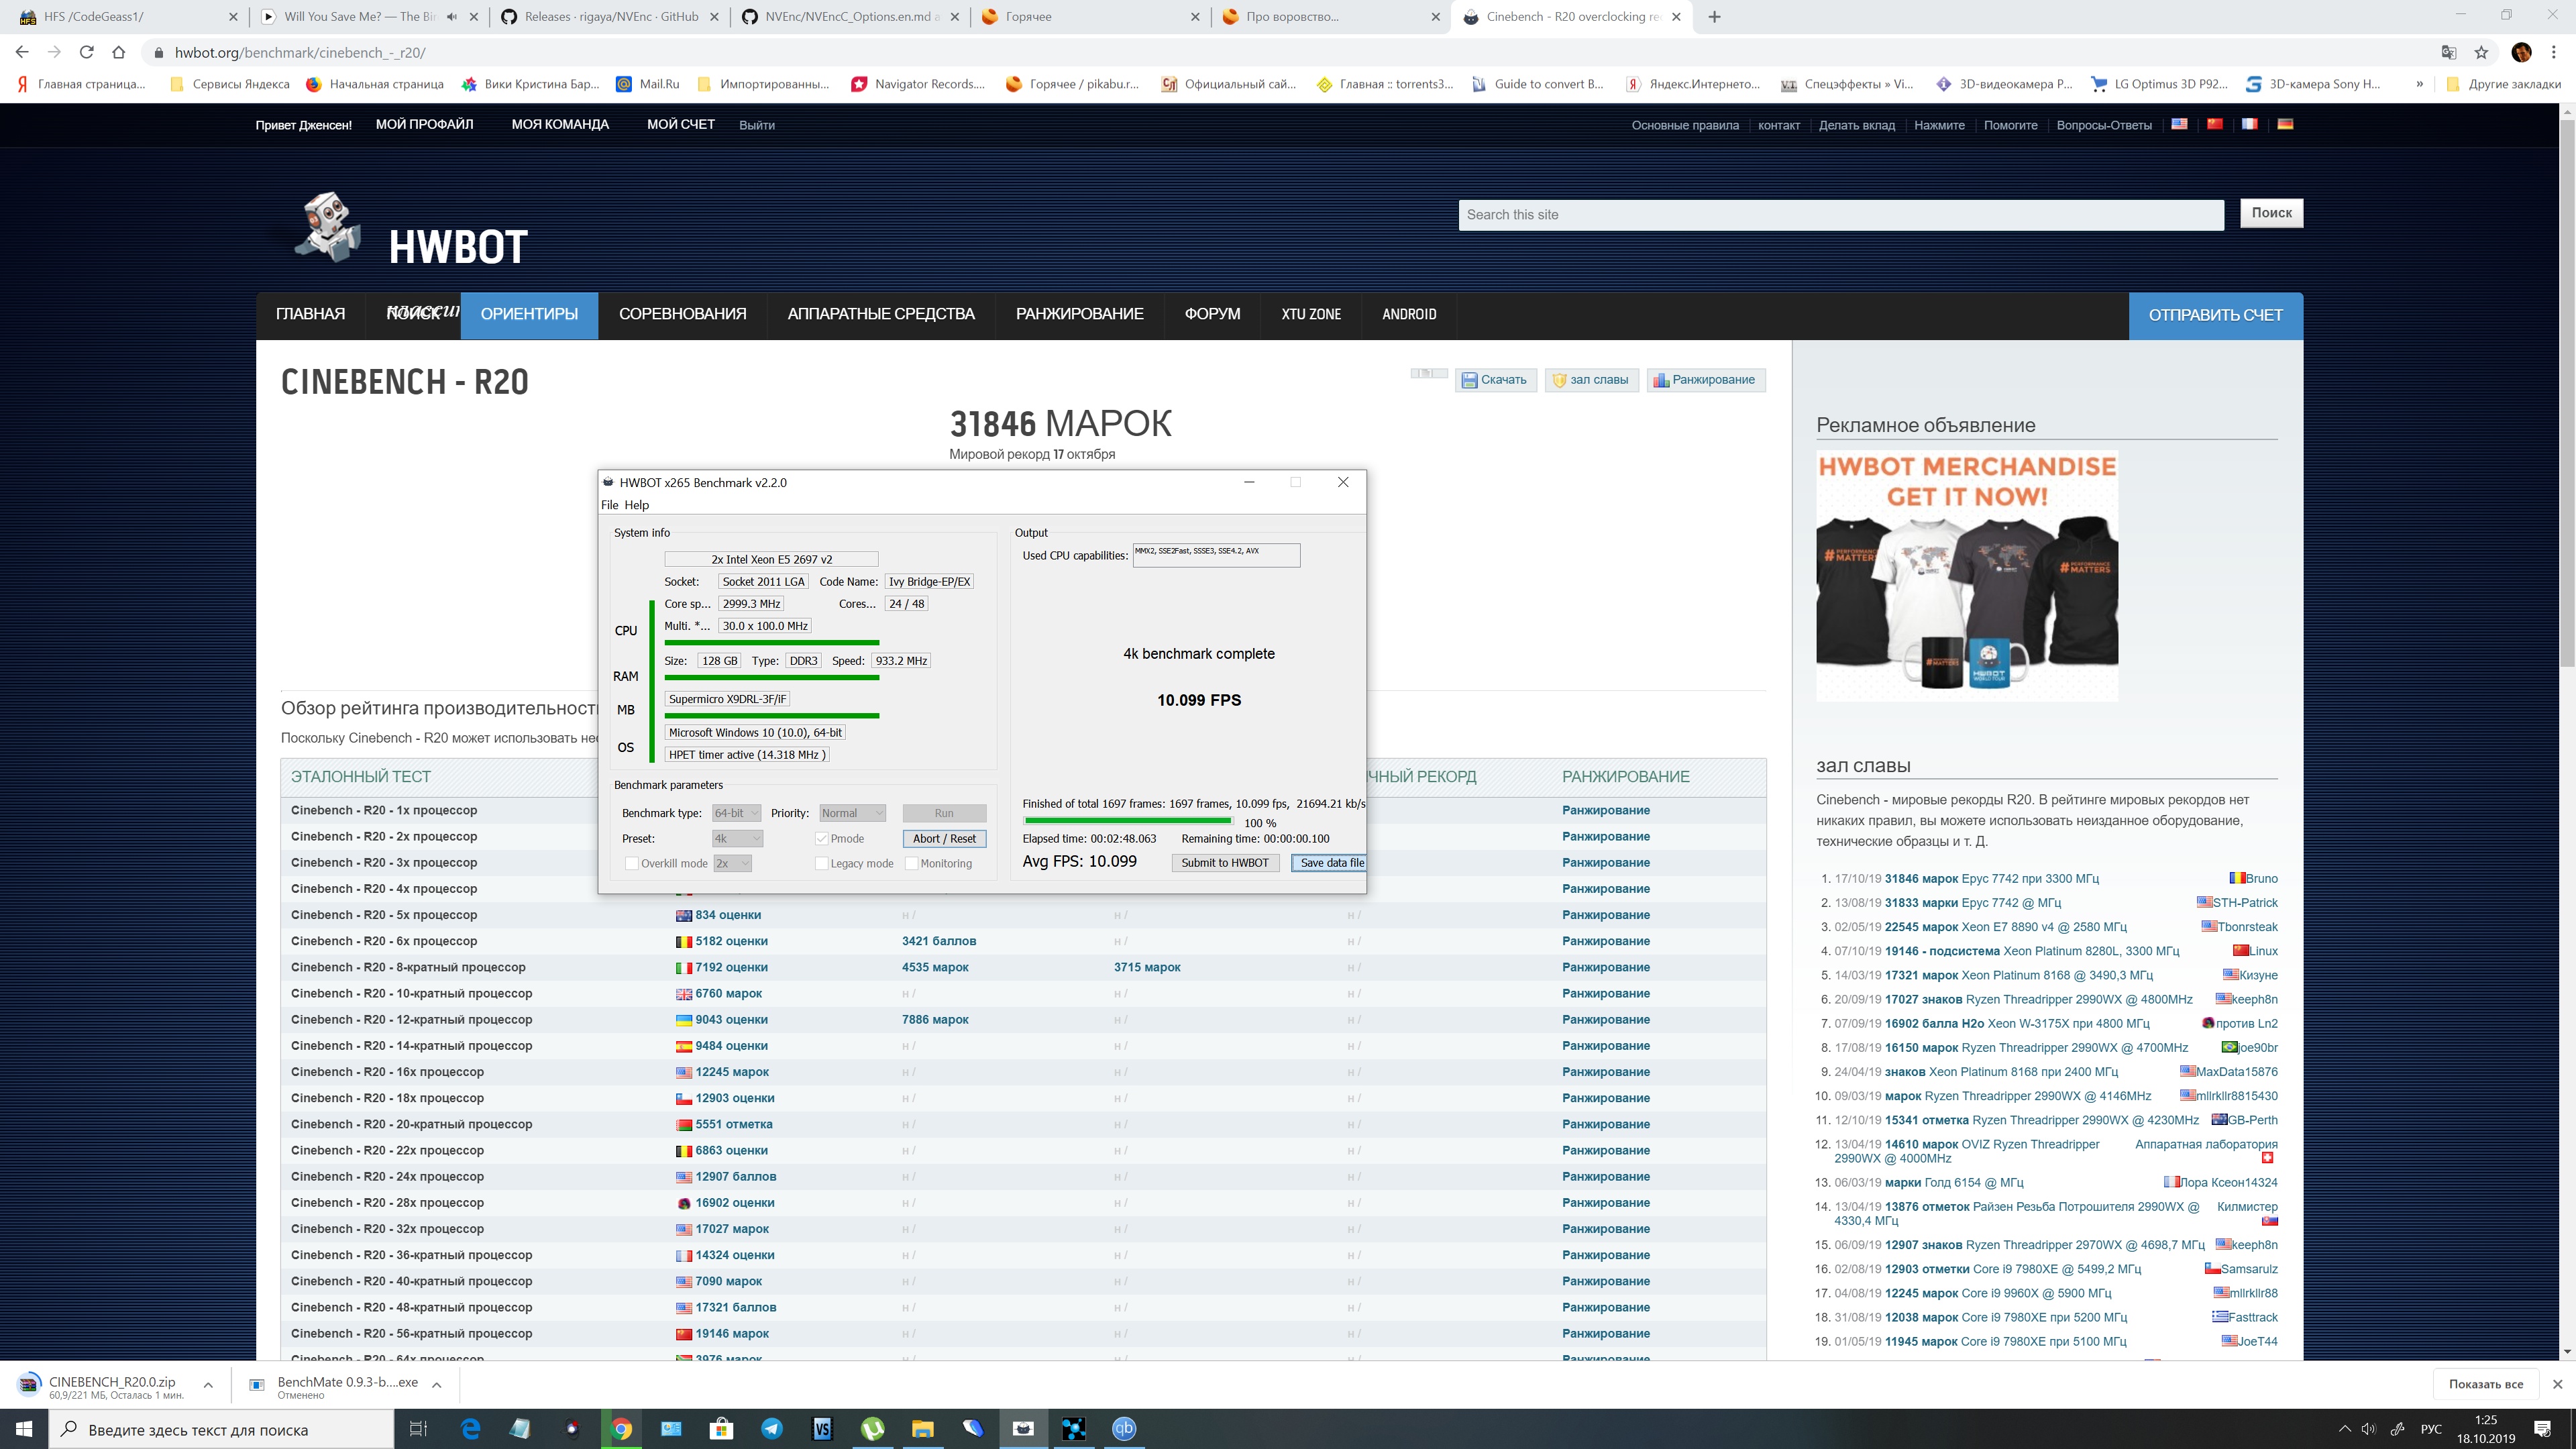Viewport: 2576px width, 1449px height.
Task: Open the Overkill 2x multiplier dropdown
Action: tap(732, 863)
